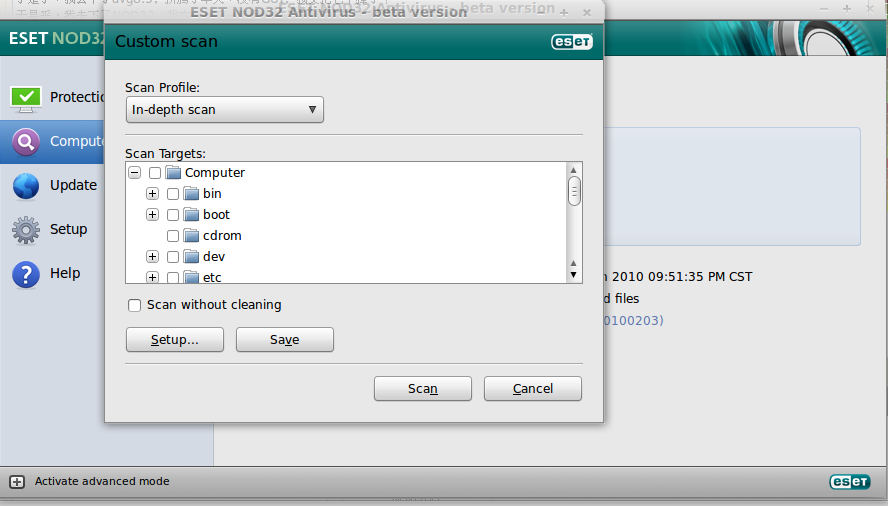
Task: Check the cdrom folder checkbox
Action: coord(173,236)
